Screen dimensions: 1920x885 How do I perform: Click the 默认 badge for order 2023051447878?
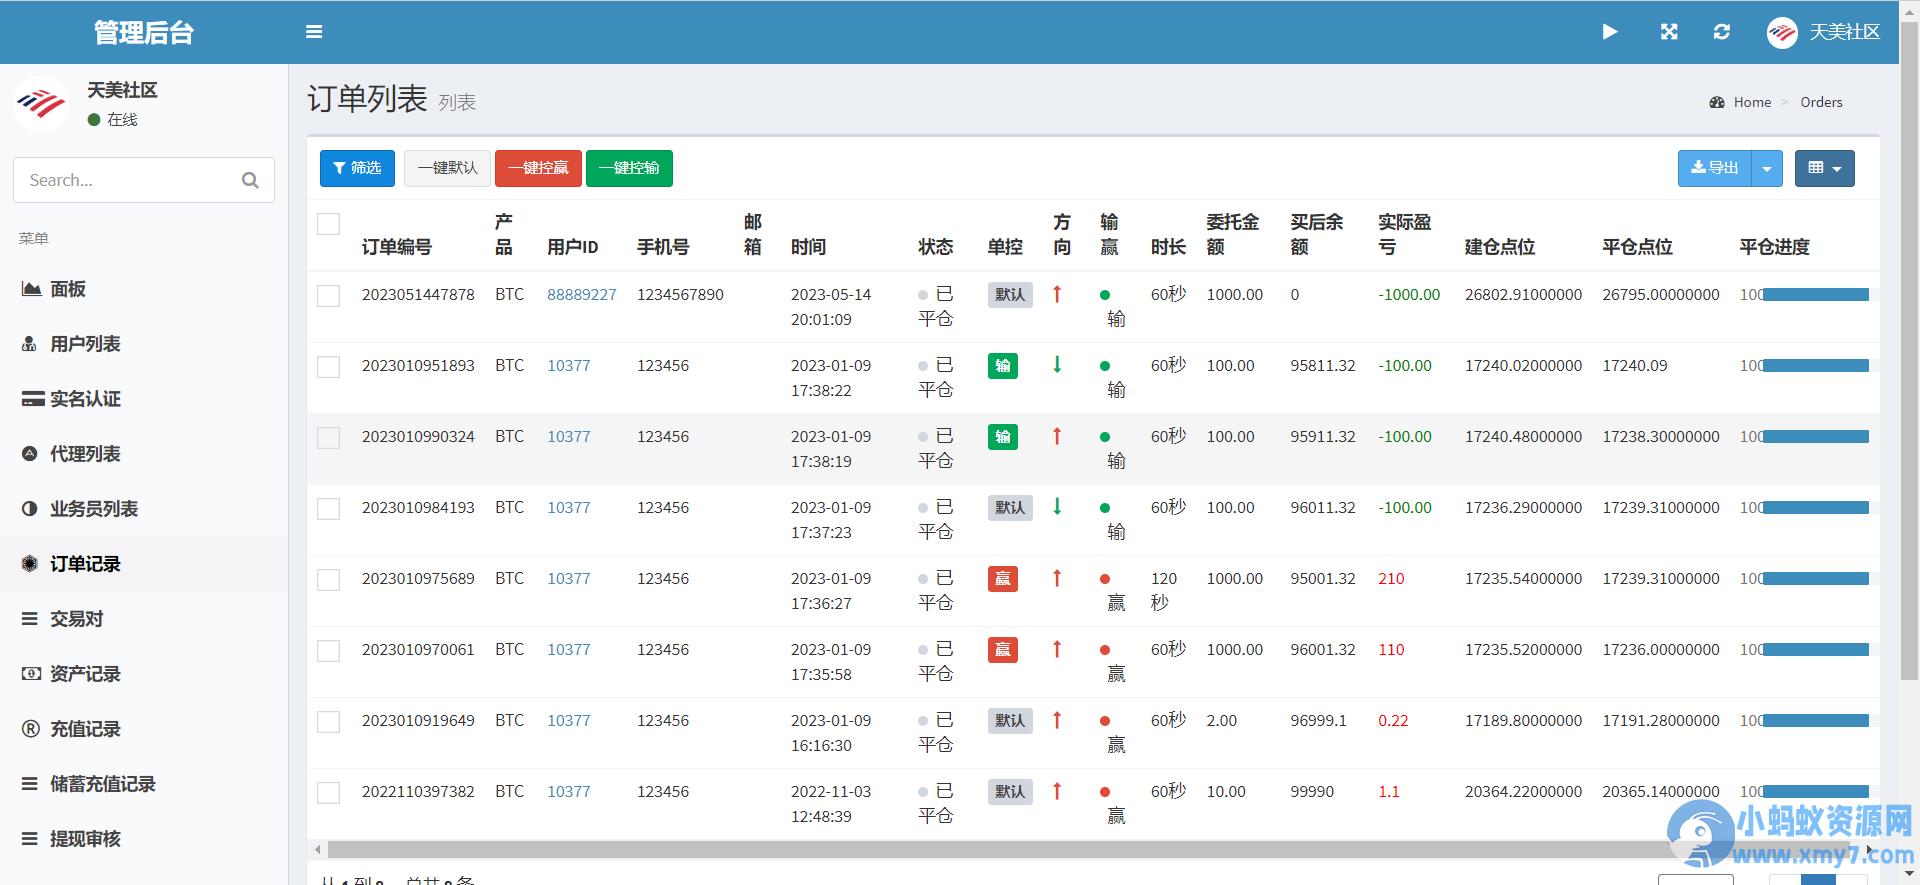pyautogui.click(x=1010, y=295)
